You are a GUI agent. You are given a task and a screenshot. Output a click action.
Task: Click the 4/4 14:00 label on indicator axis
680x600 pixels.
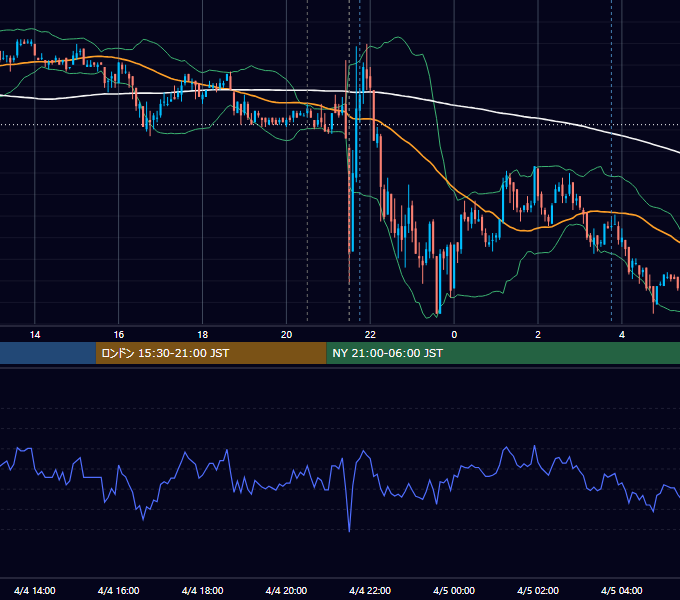(35, 590)
